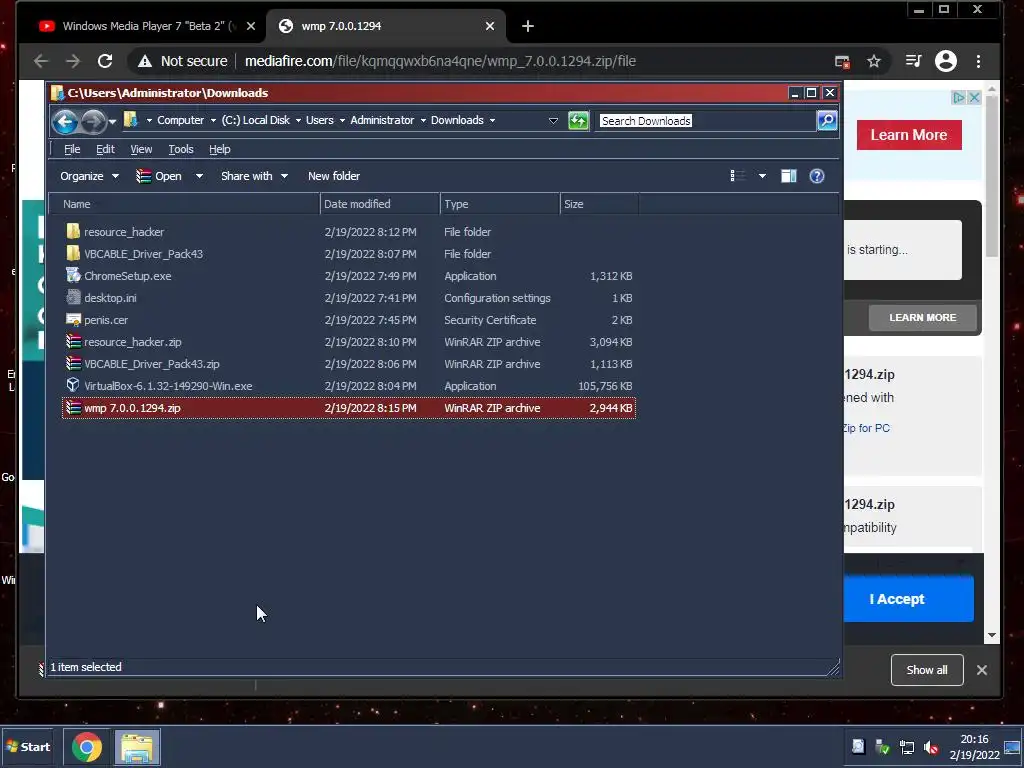Open a new Chrome tab
1024x768 pixels.
(528, 26)
